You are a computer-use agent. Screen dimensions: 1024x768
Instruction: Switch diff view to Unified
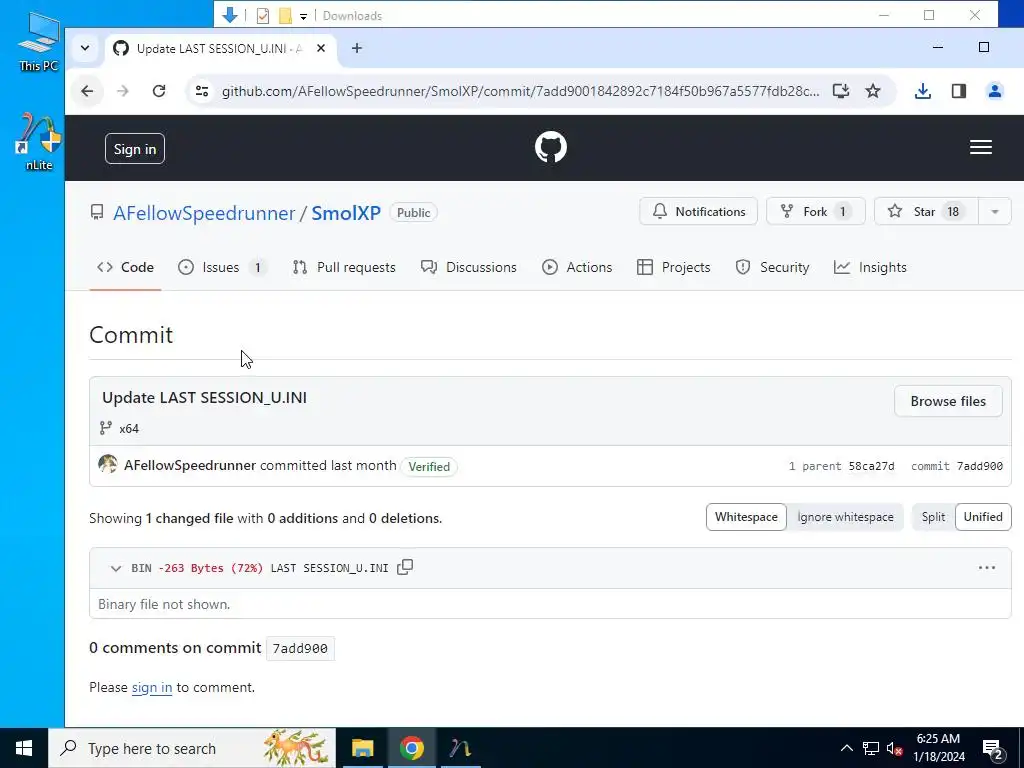click(983, 517)
